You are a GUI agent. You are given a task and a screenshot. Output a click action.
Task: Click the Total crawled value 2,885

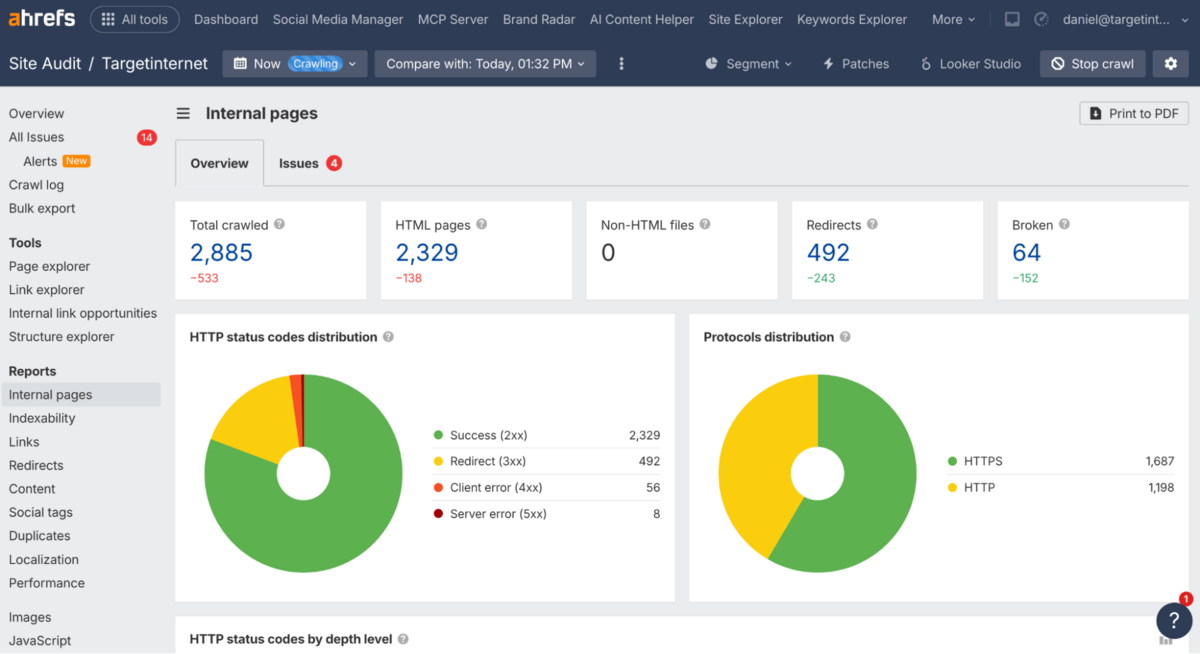(221, 252)
